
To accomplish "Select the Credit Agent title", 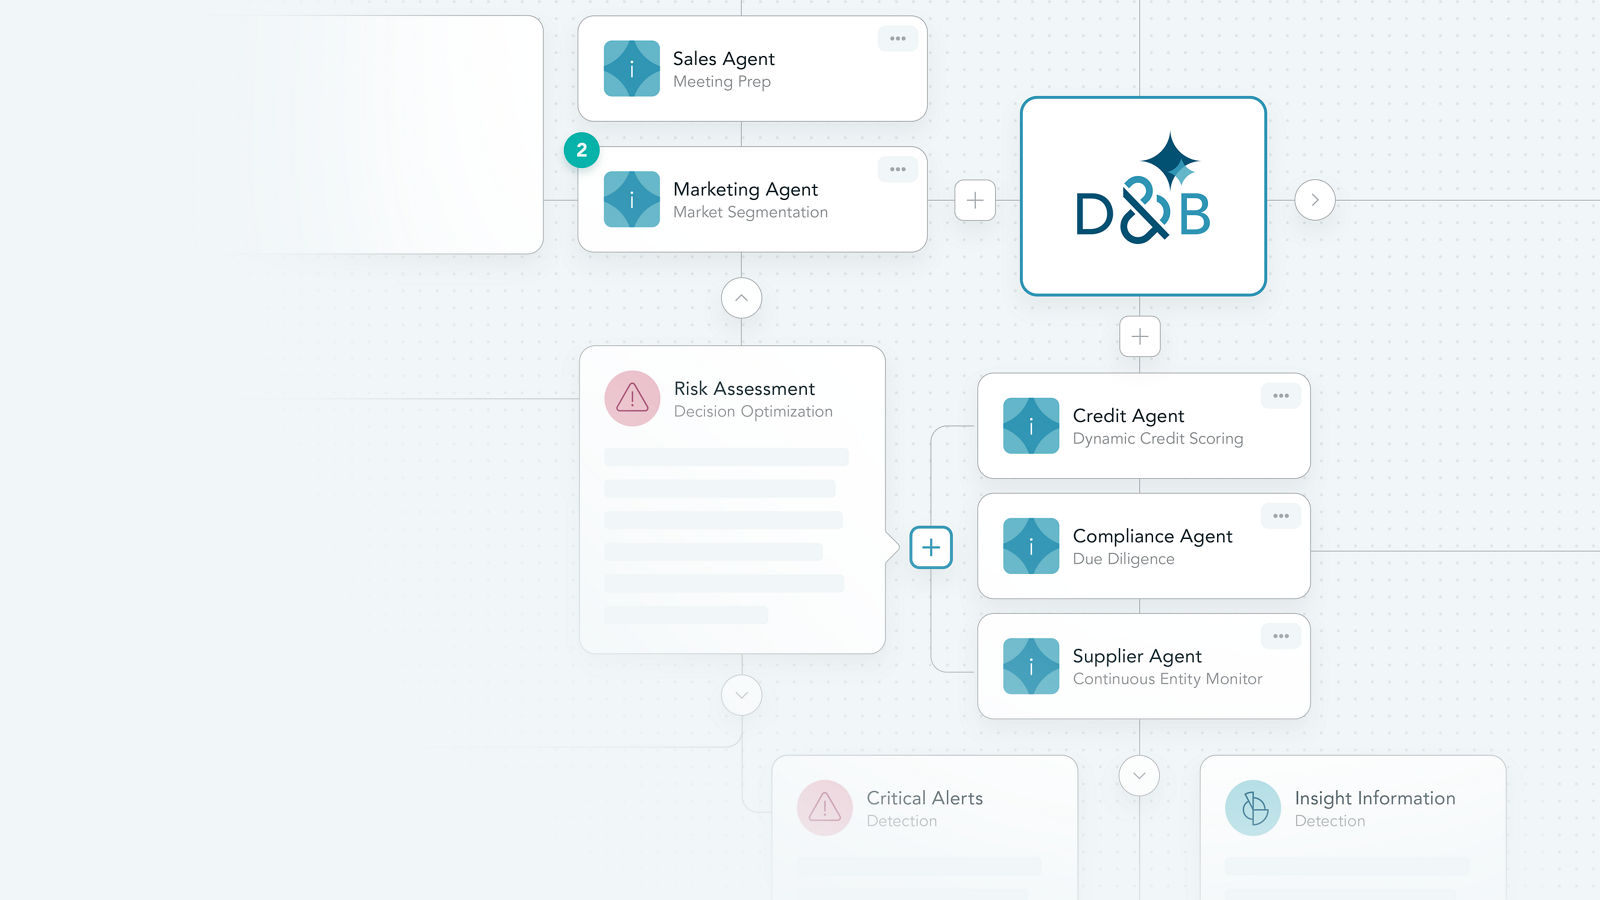I will pos(1129,416).
